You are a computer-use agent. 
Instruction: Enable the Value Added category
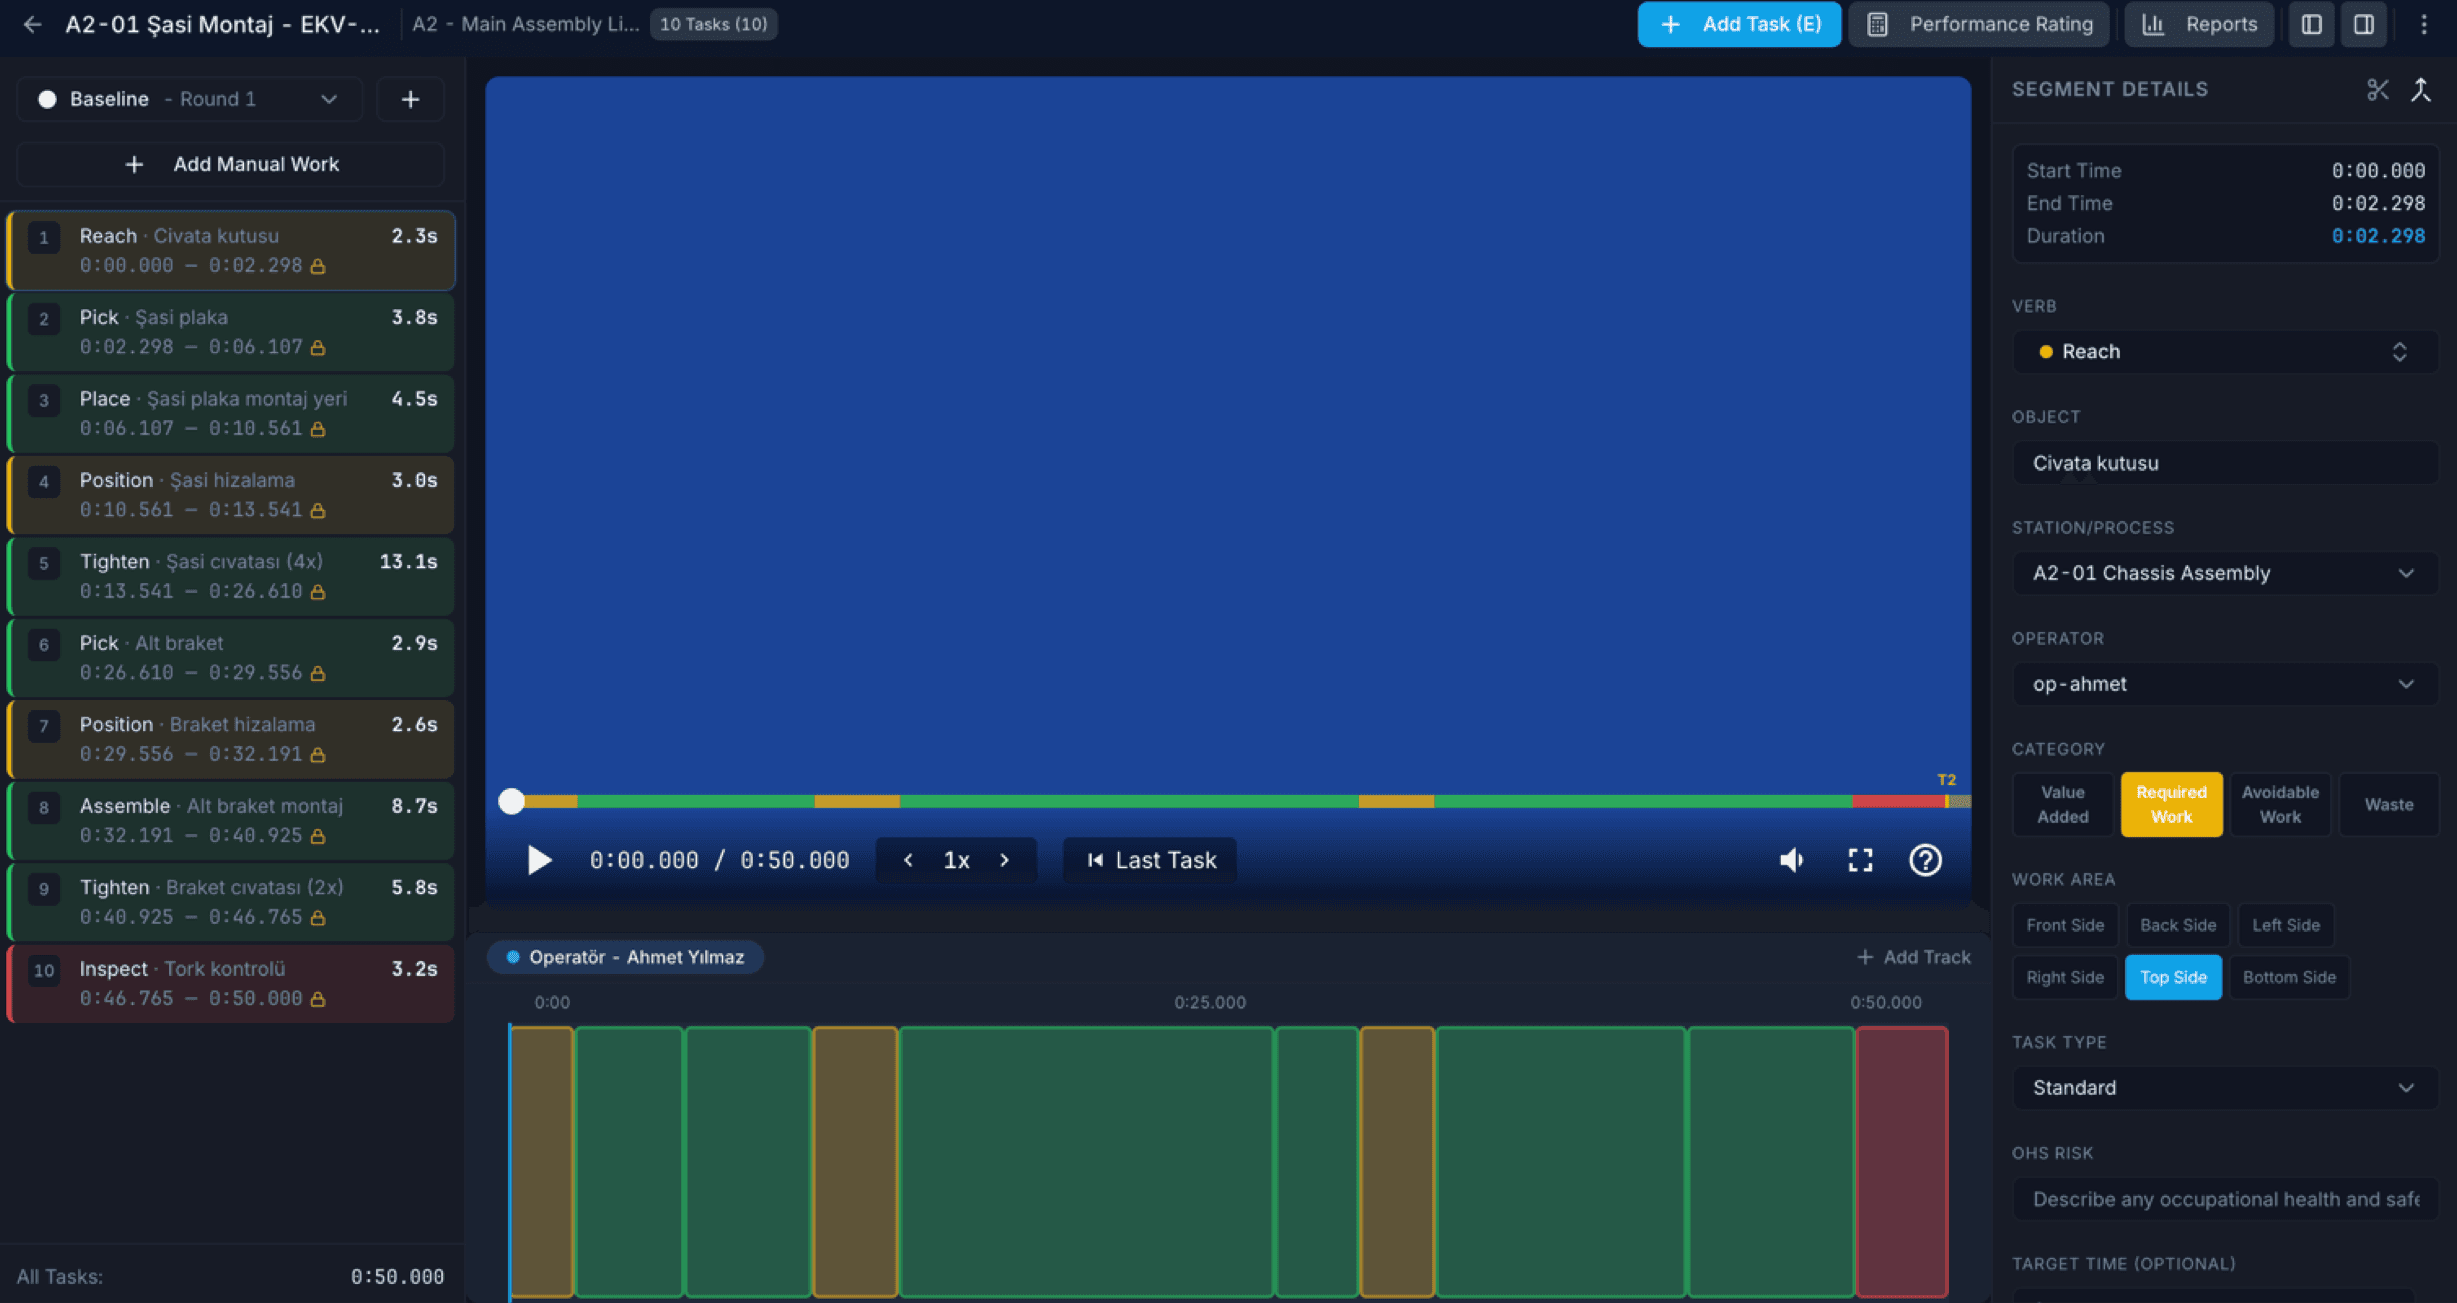click(2062, 804)
